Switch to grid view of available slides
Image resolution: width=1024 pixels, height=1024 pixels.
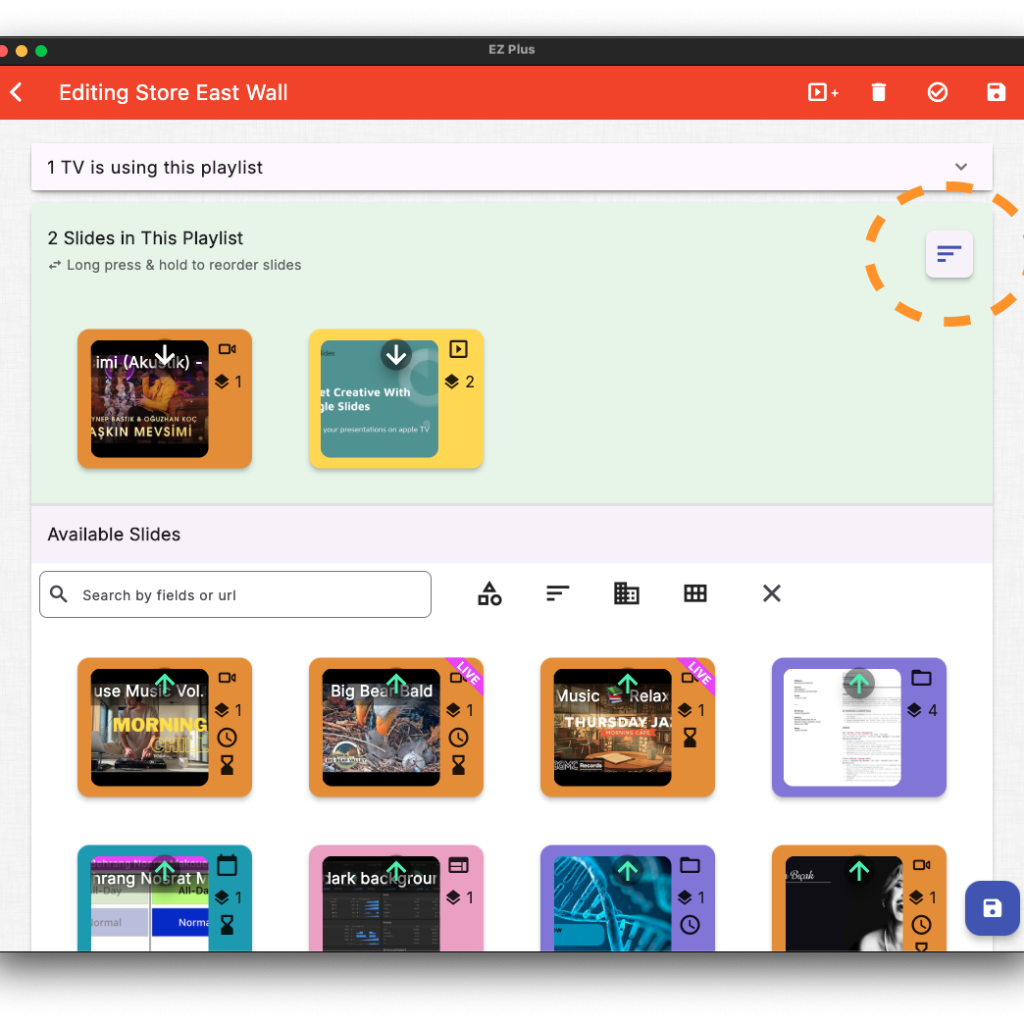(x=695, y=594)
